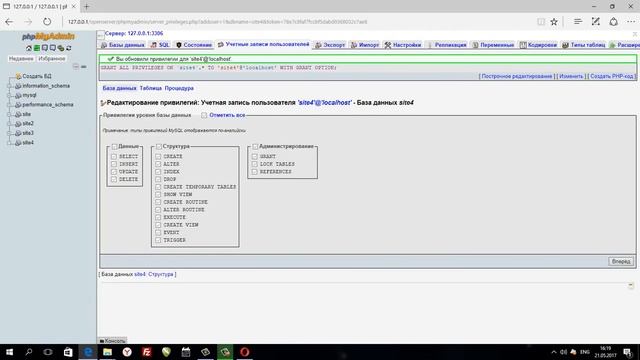This screenshot has height=360, width=640.
Task: Expand the site4 database node
Action: pyautogui.click(x=9, y=143)
